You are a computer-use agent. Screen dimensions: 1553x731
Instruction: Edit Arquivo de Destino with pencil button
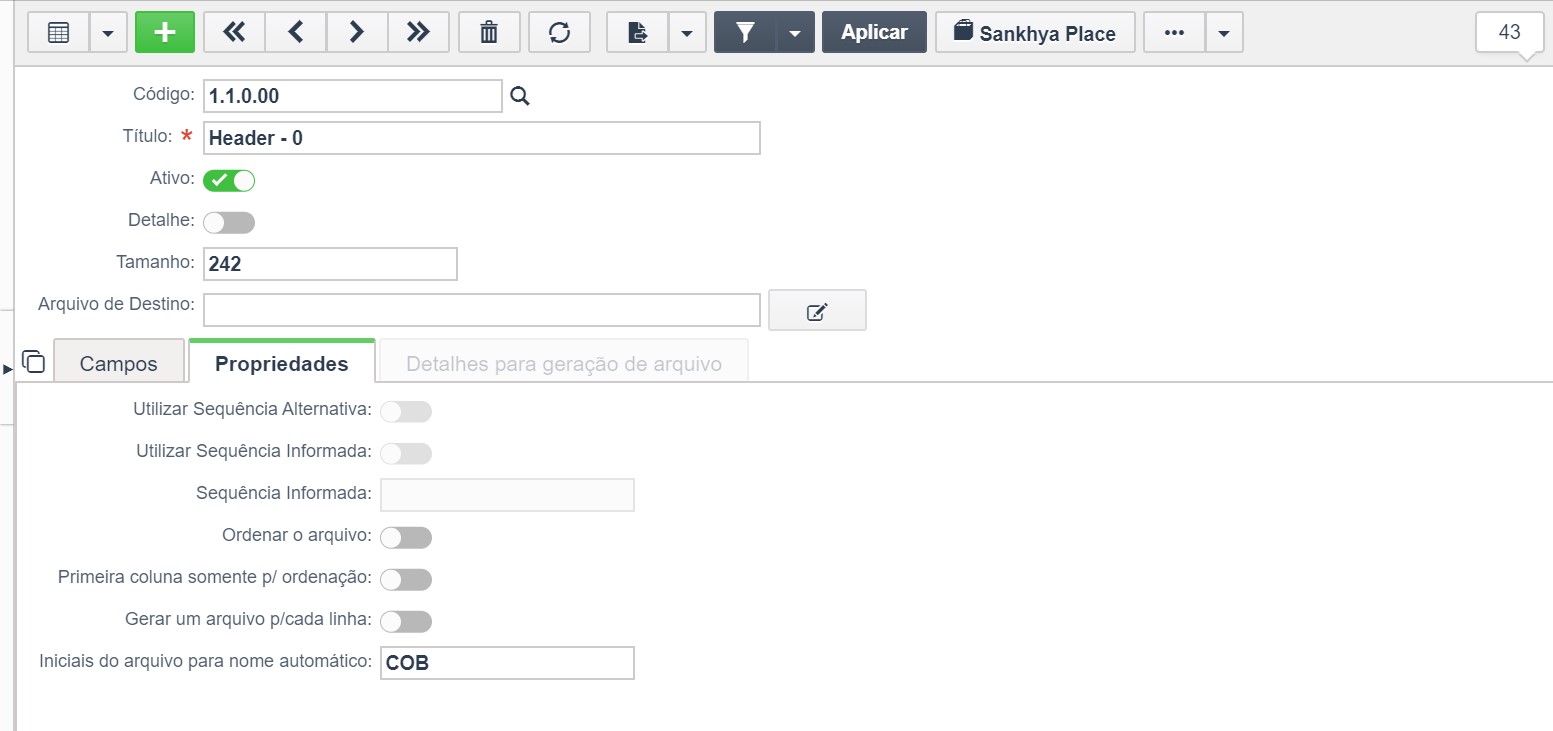pos(817,311)
